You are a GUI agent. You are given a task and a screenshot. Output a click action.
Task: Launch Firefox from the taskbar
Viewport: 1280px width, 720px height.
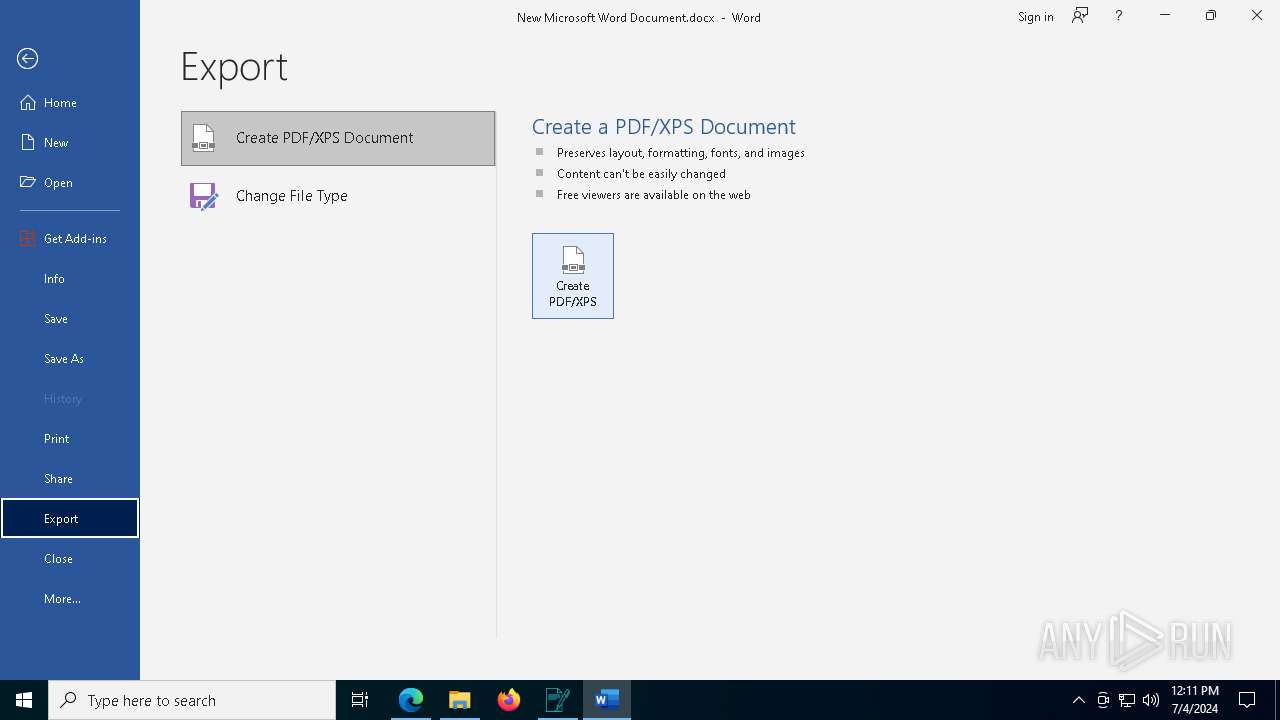[509, 700]
